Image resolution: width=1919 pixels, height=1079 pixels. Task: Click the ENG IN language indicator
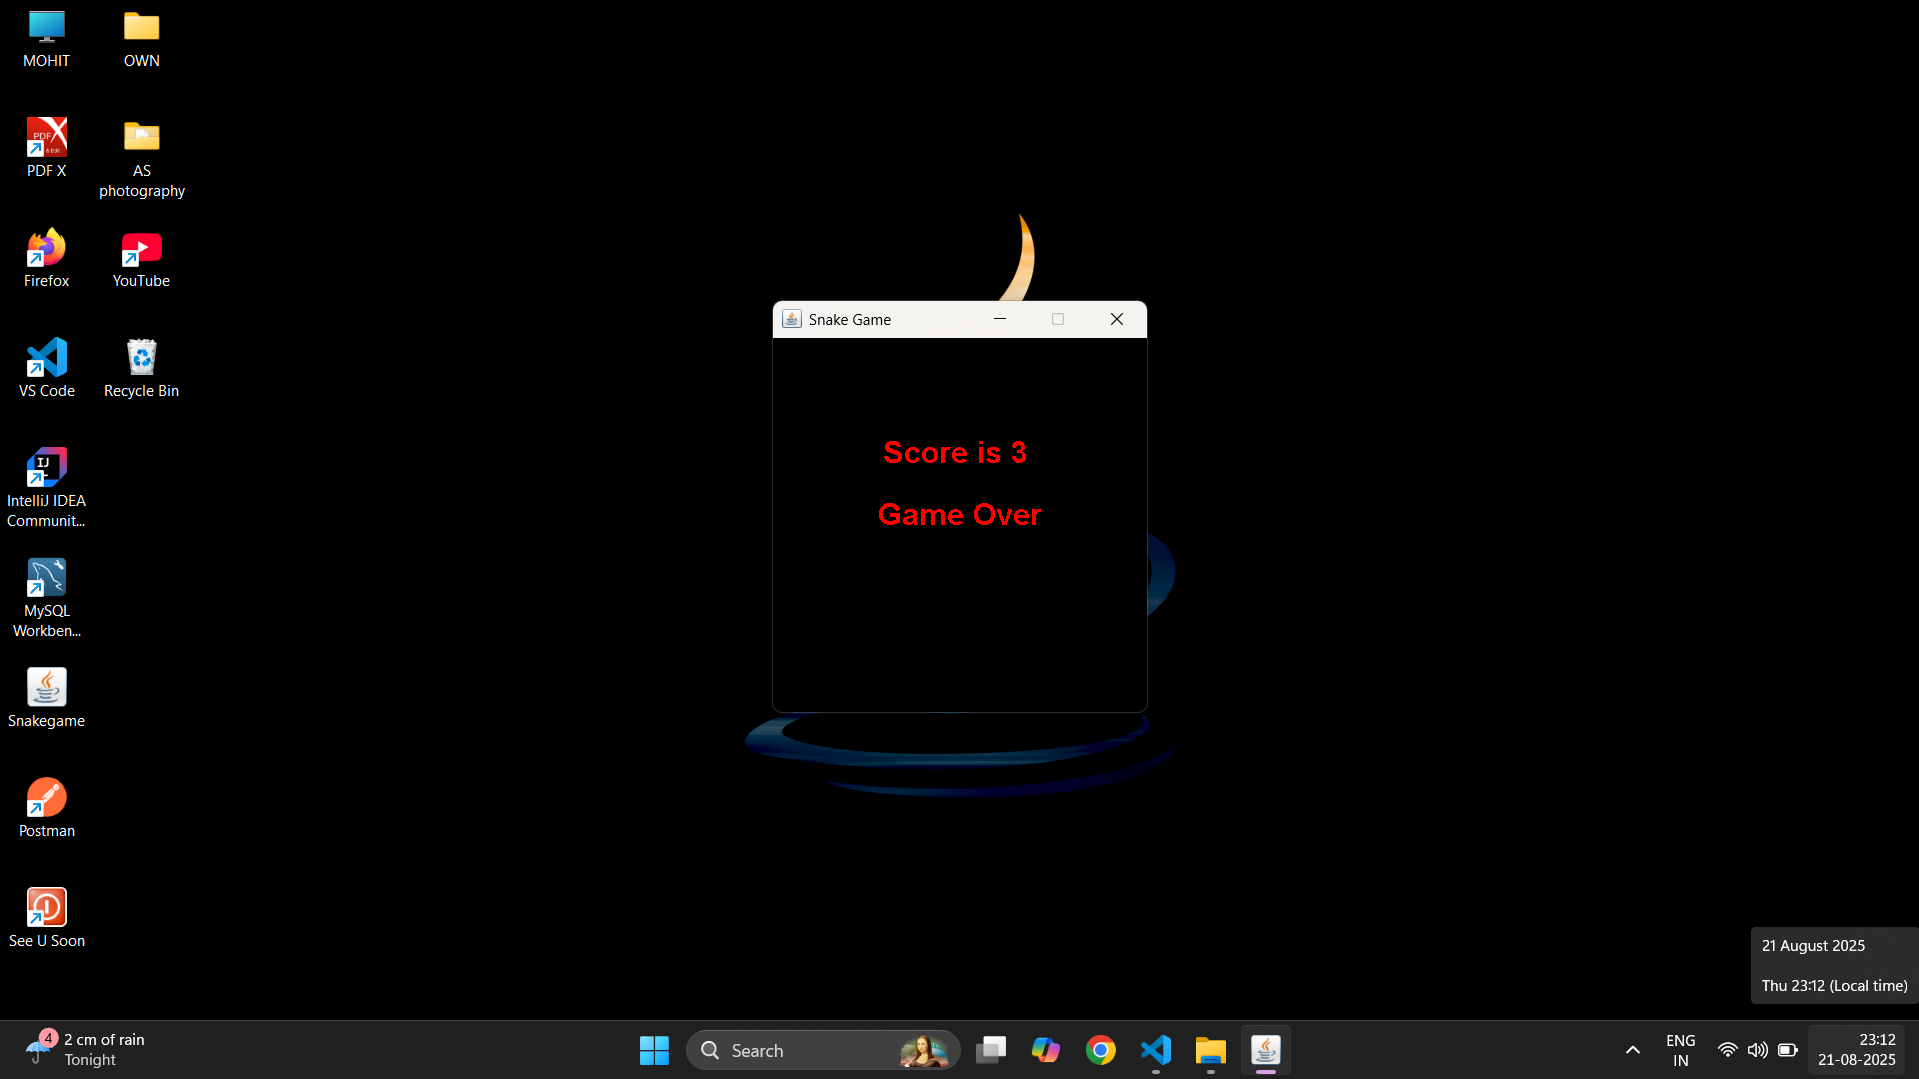[1680, 1050]
